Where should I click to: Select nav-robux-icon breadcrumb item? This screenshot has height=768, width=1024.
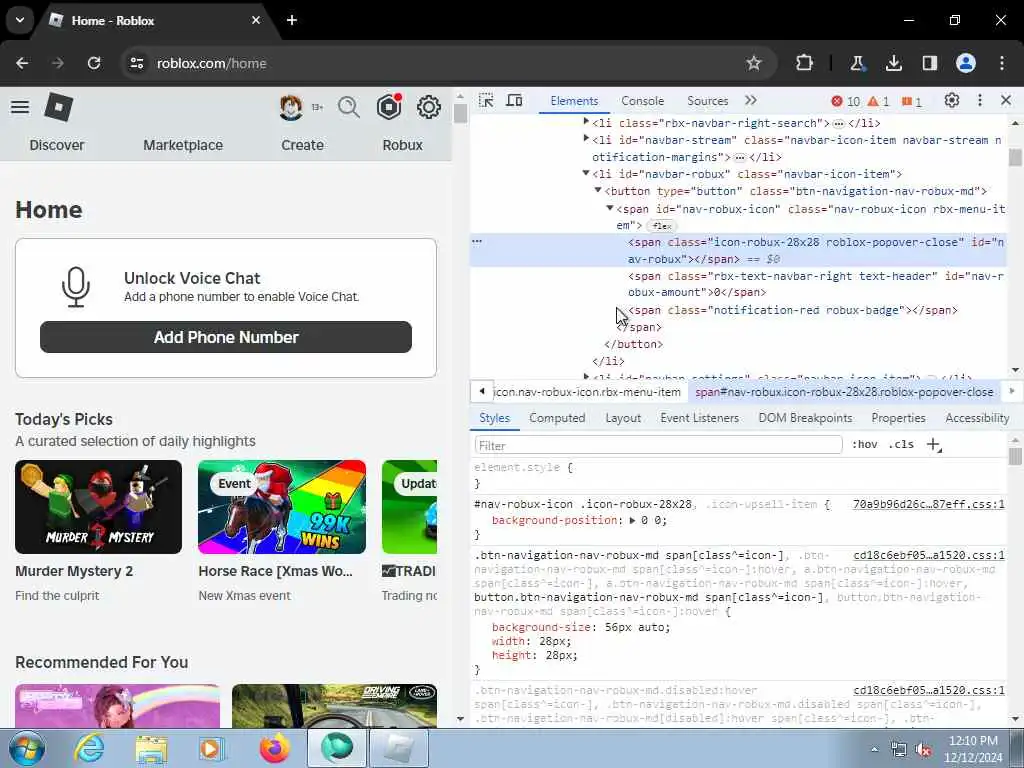pos(587,392)
